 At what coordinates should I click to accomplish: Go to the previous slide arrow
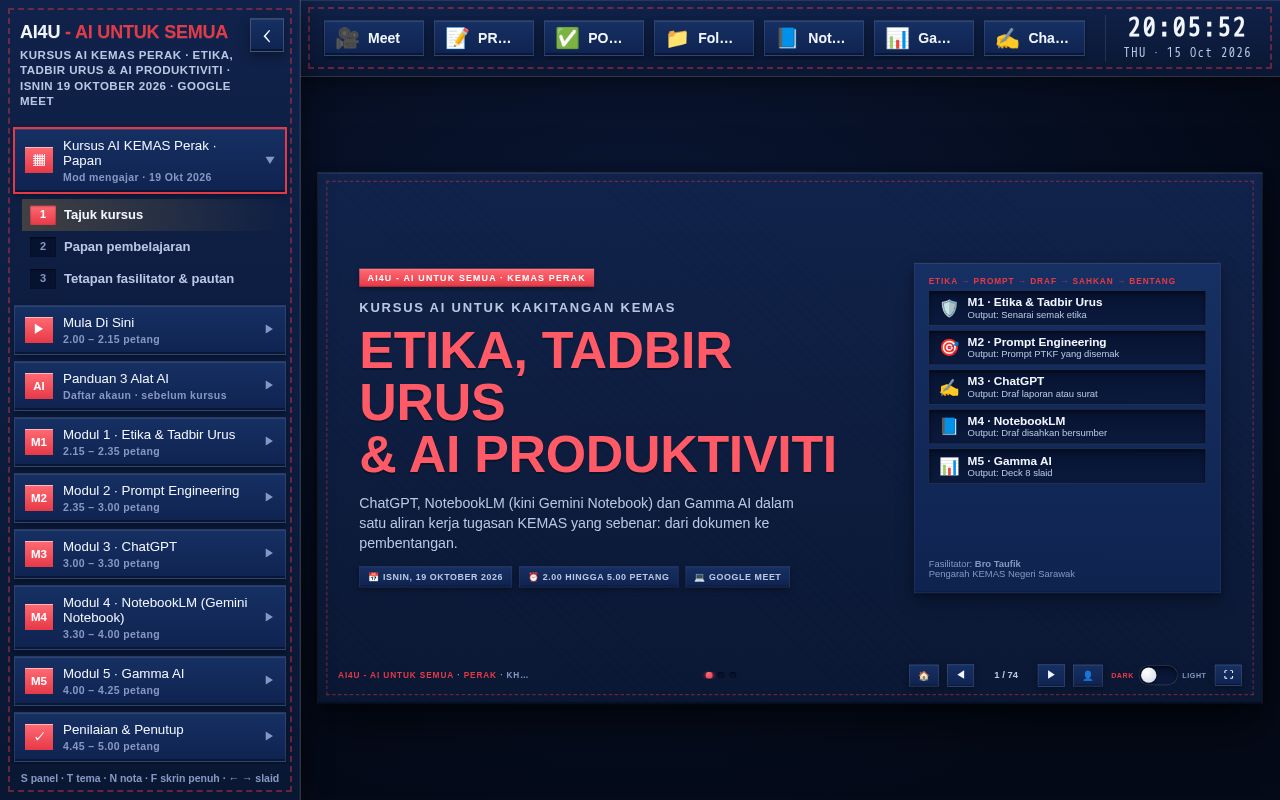961,675
